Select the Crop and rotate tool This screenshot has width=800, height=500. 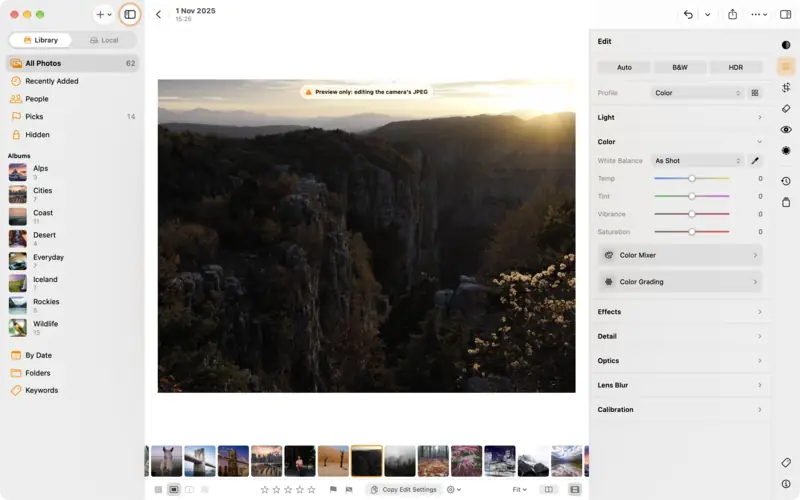786,88
